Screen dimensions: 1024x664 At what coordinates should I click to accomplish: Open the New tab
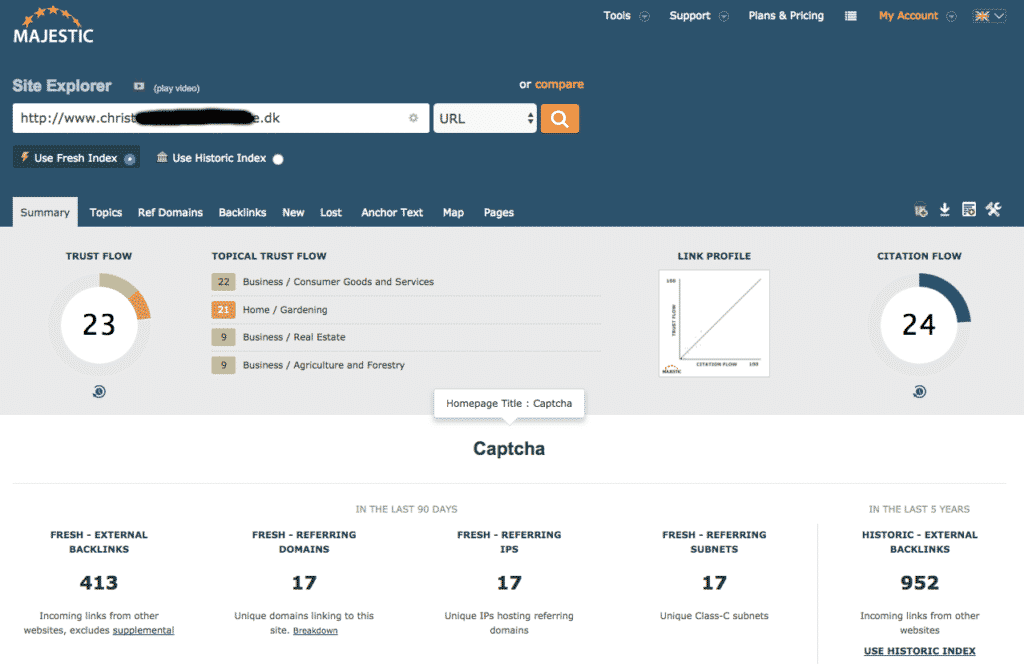click(293, 212)
